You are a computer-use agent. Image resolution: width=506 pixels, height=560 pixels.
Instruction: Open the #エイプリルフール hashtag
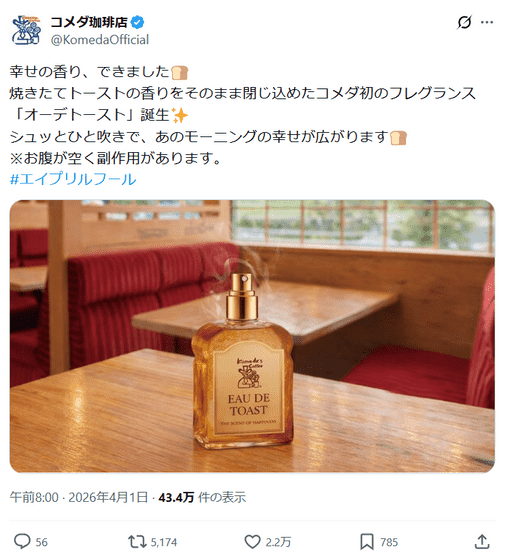[x=73, y=179]
